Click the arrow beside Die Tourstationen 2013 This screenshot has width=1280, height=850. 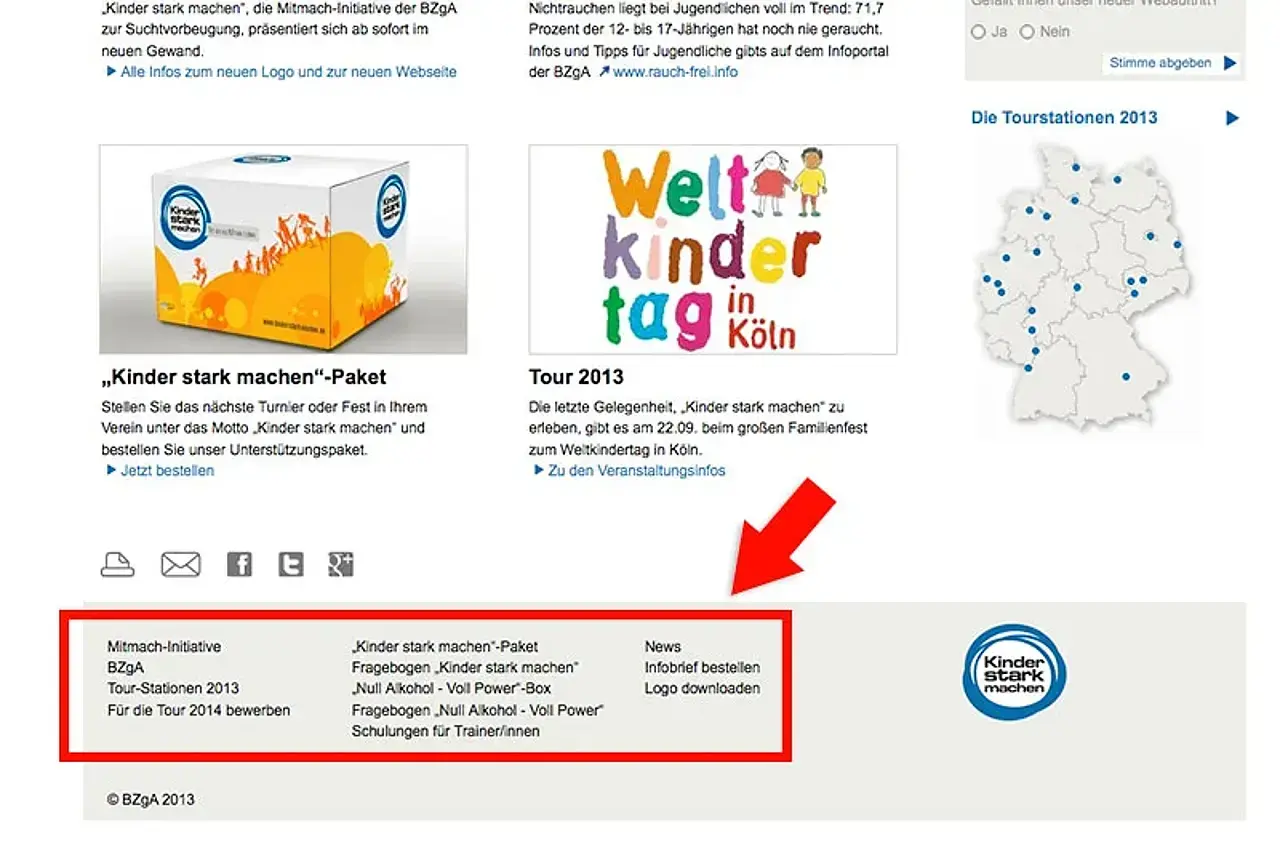click(1232, 118)
